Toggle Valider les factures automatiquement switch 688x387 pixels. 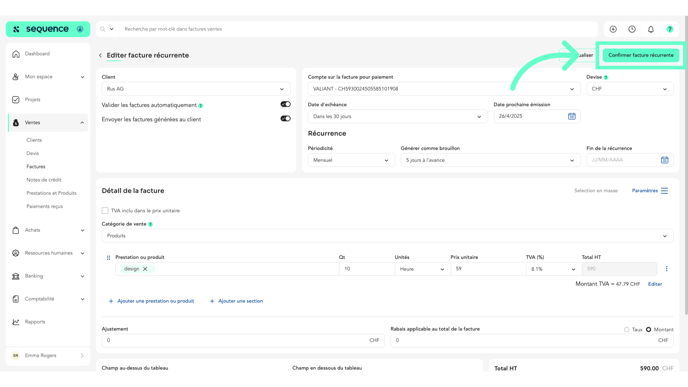click(285, 104)
